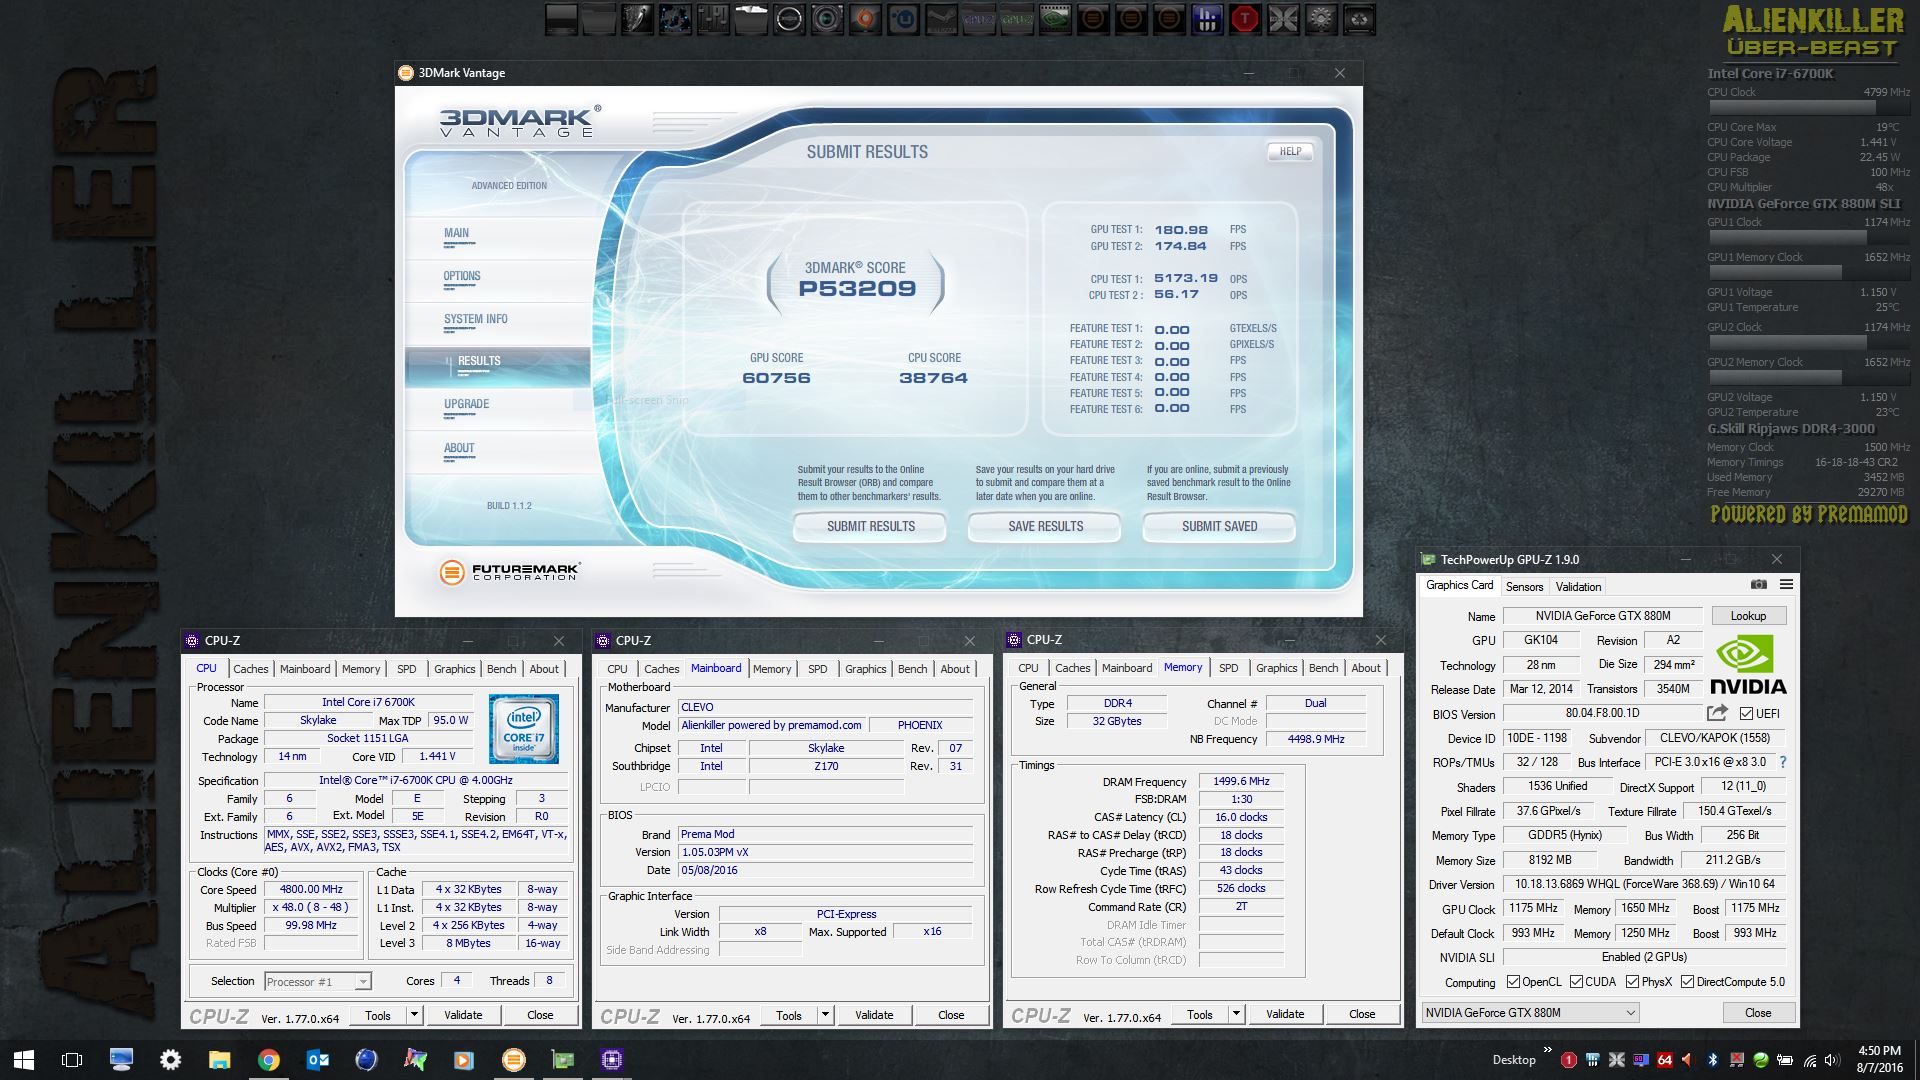Toggle the PhysX checkbox in GPU-Z
The height and width of the screenshot is (1080, 1920).
click(1632, 982)
